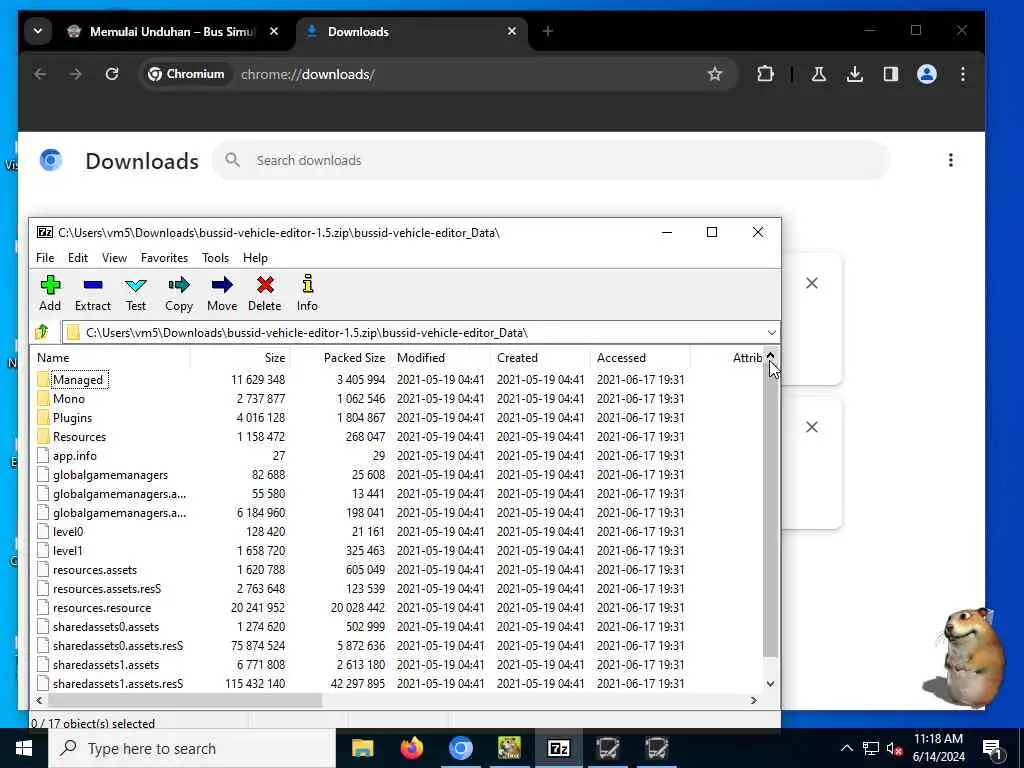Viewport: 1024px width, 768px height.
Task: Open the Help menu in 7-Zip
Action: tap(255, 258)
